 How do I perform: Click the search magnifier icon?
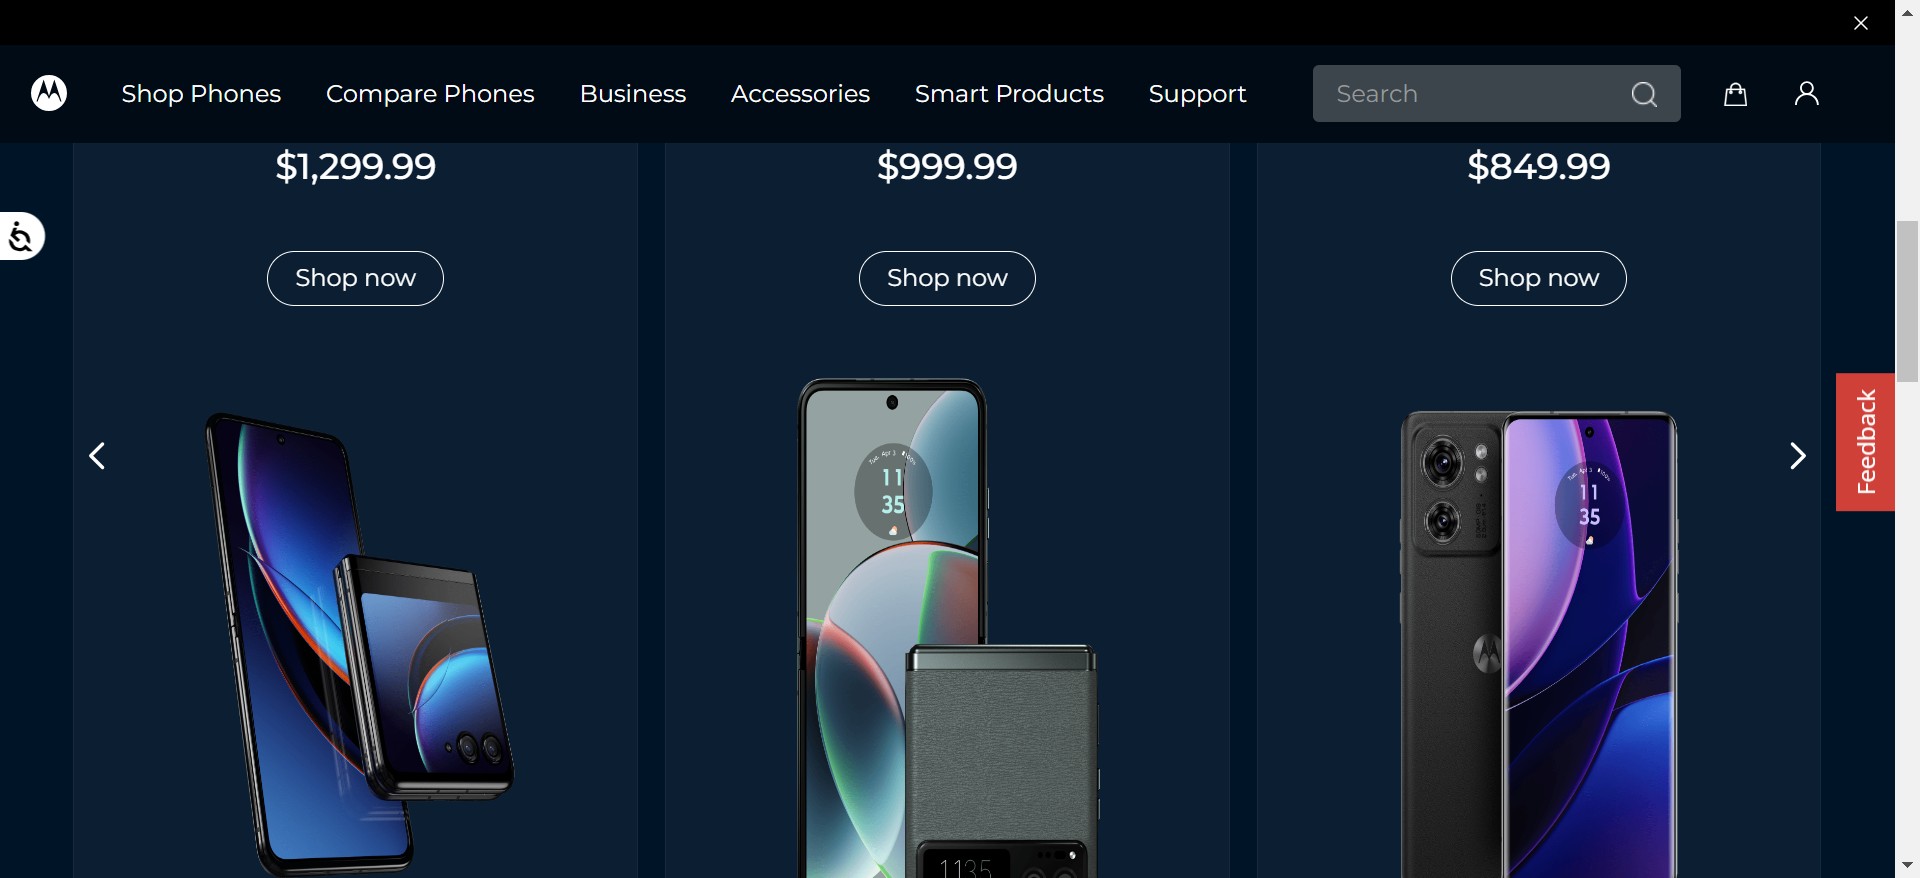(1644, 94)
